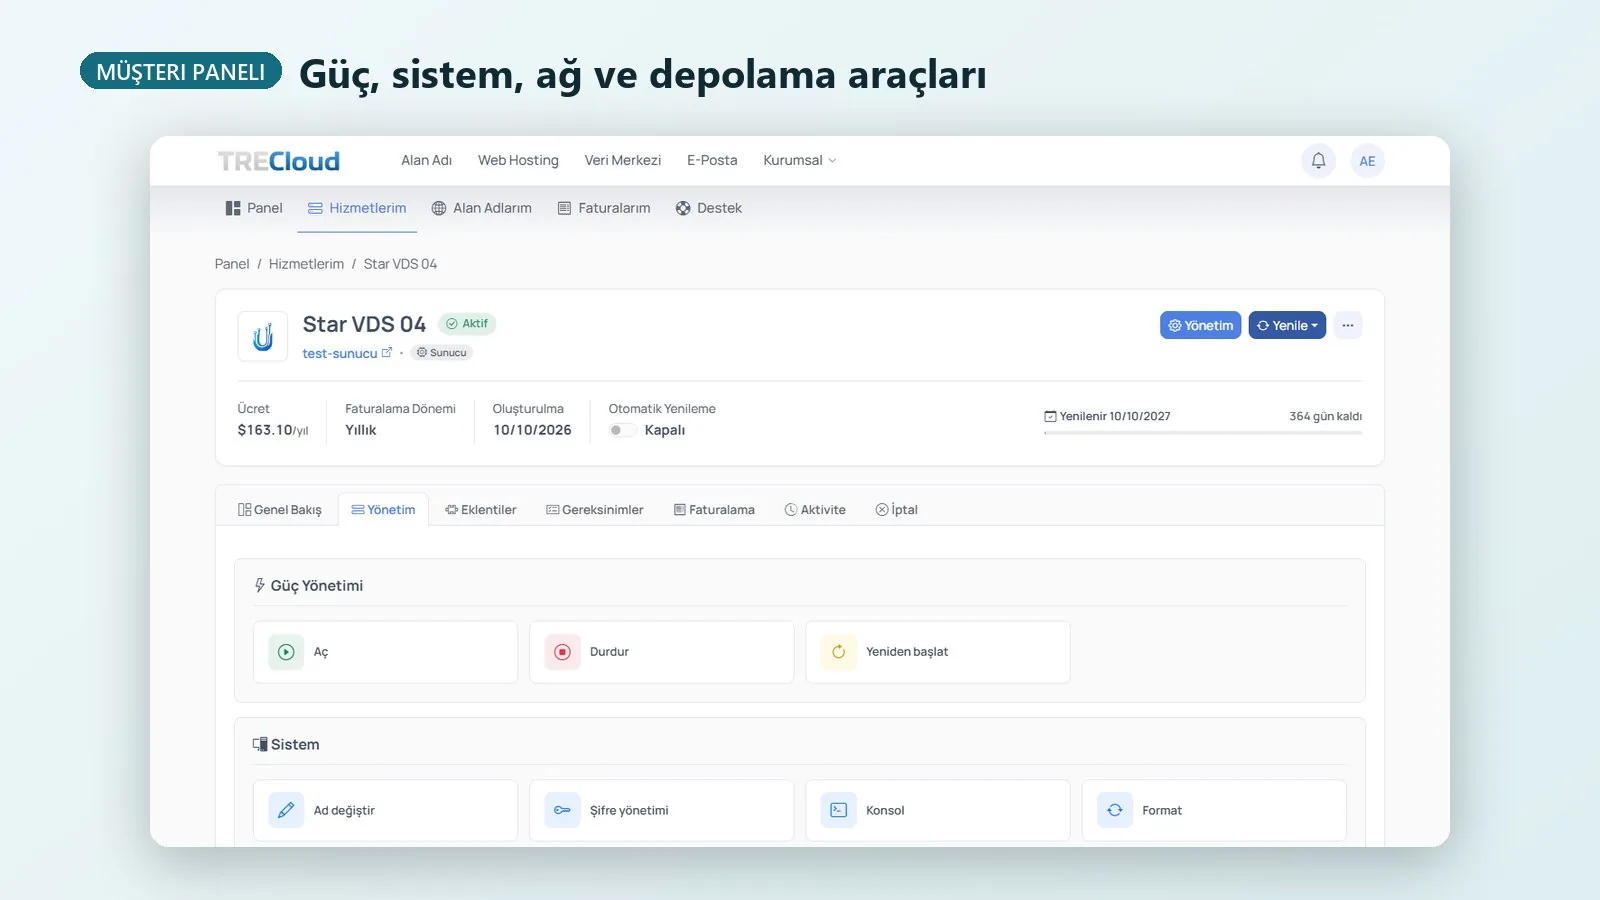Open the notifications bell

point(1318,161)
